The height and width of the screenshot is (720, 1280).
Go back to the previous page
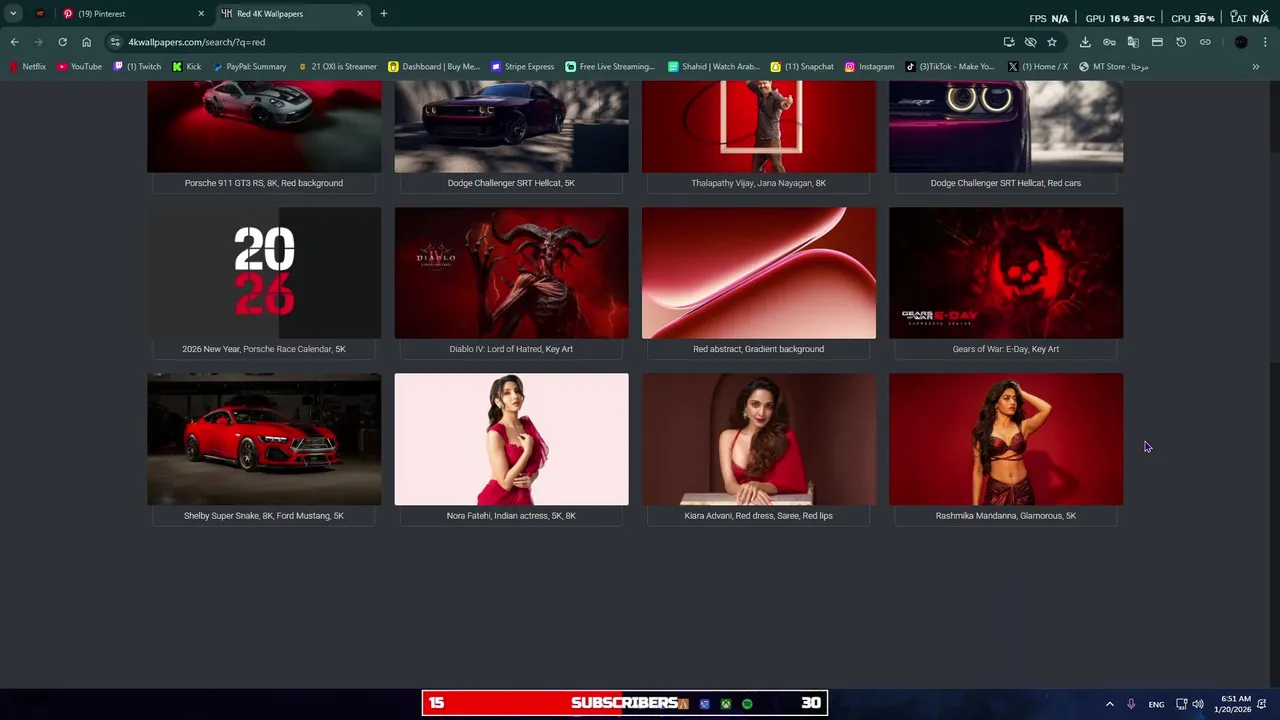pos(14,42)
